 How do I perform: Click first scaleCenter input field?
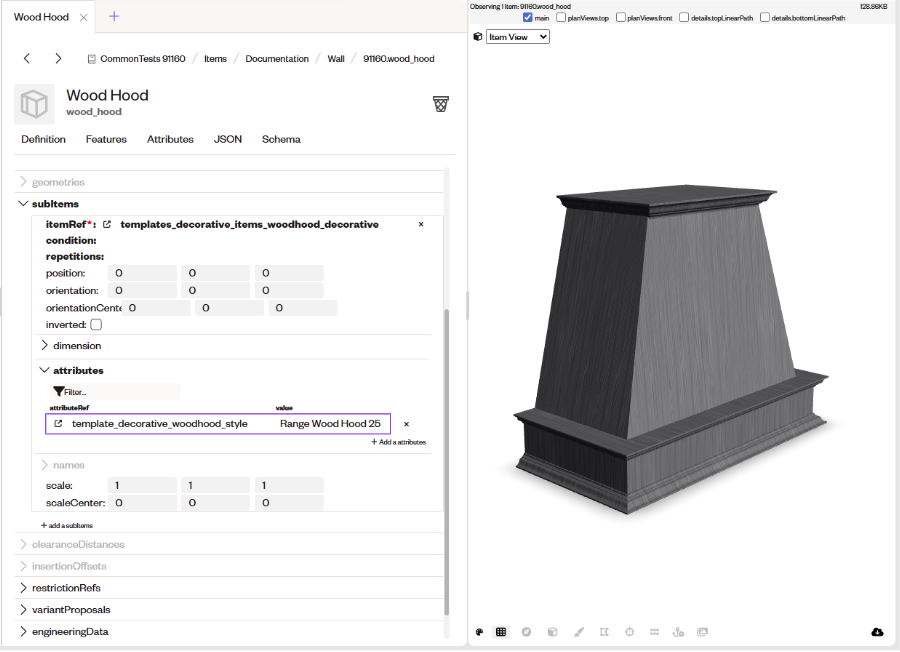pyautogui.click(x=142, y=503)
